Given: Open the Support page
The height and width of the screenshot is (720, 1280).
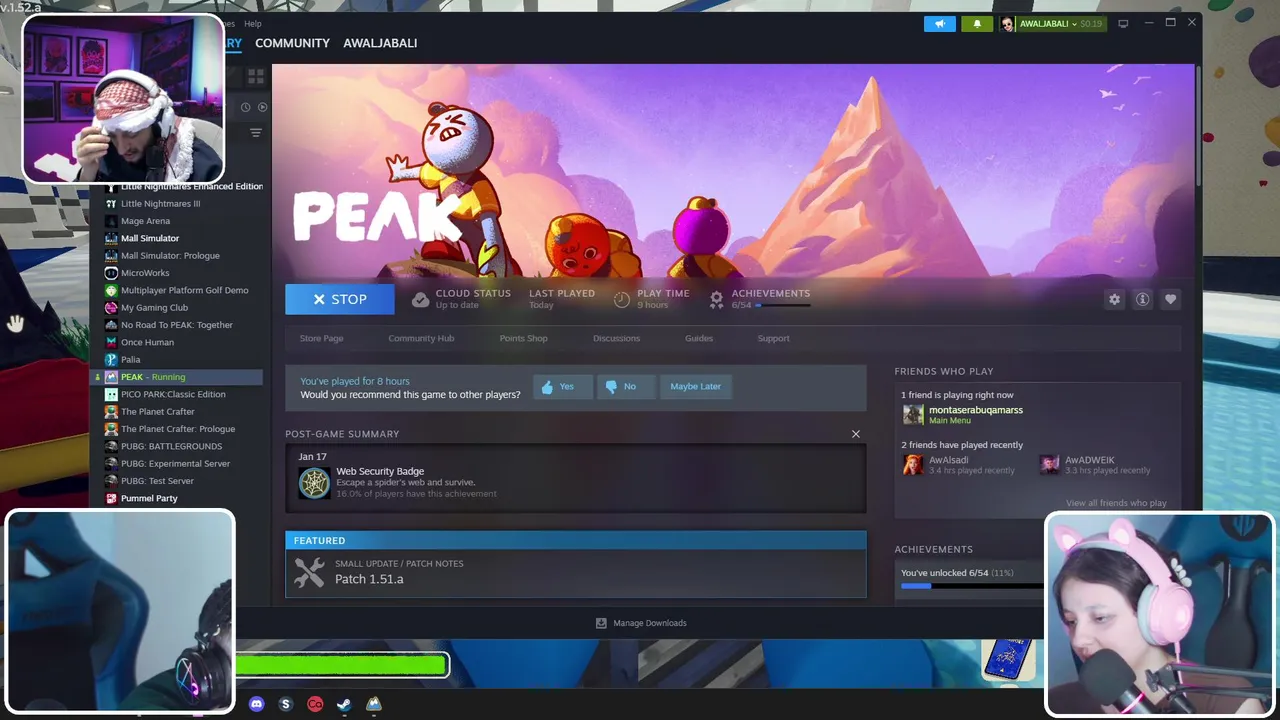Looking at the screenshot, I should (773, 338).
